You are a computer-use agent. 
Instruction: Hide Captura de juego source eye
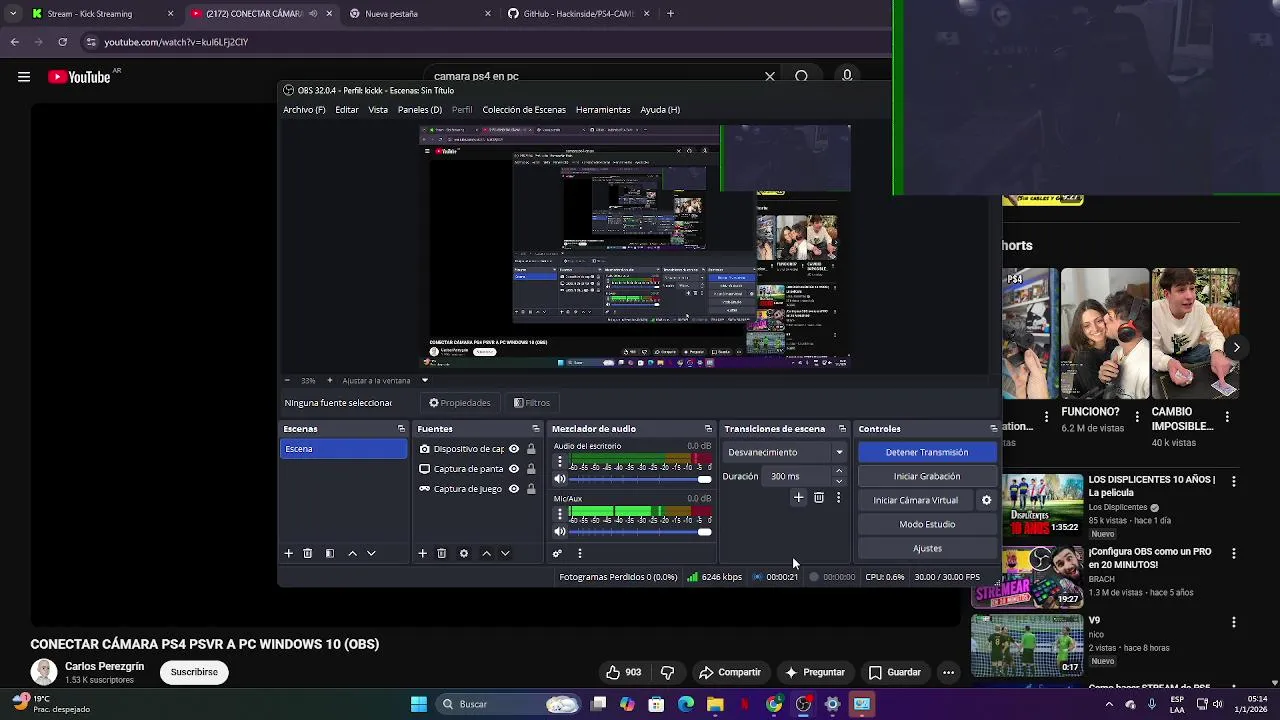tap(514, 489)
